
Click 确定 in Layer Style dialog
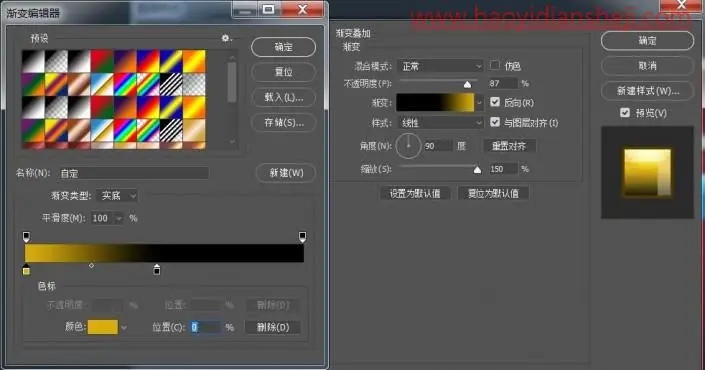point(647,41)
